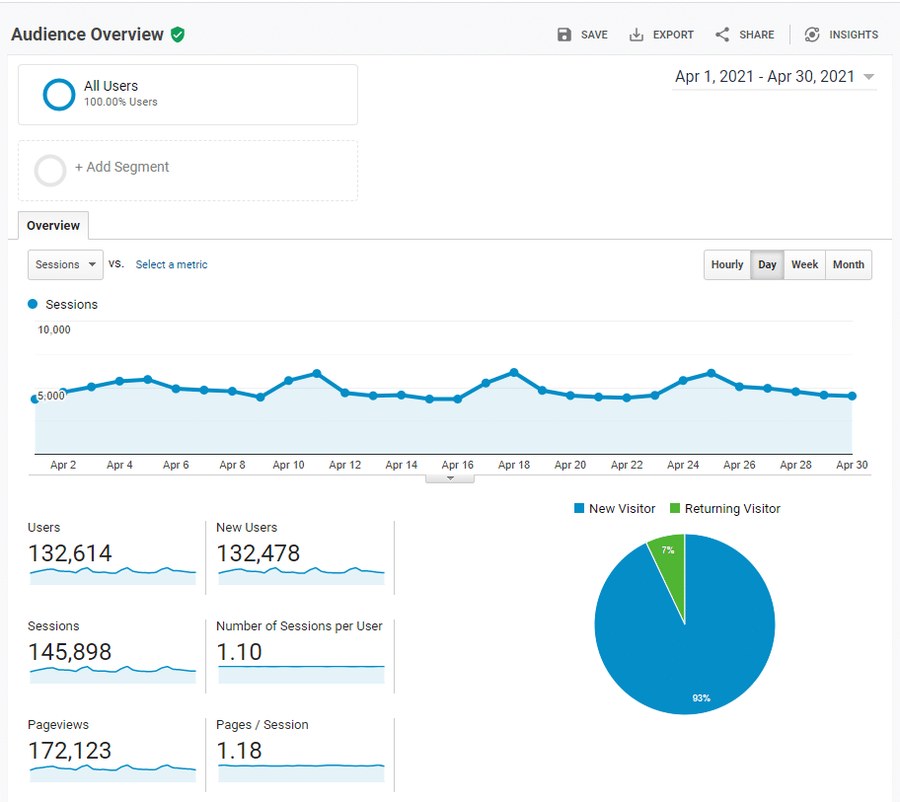Click the EXPORT button label
Screen dimensions: 900x802
tap(673, 35)
